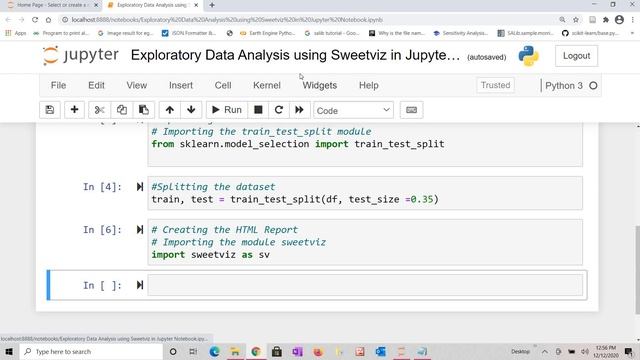Open Chrome's three-dot menu
The width and height of the screenshot is (640, 360).
tap(633, 20)
